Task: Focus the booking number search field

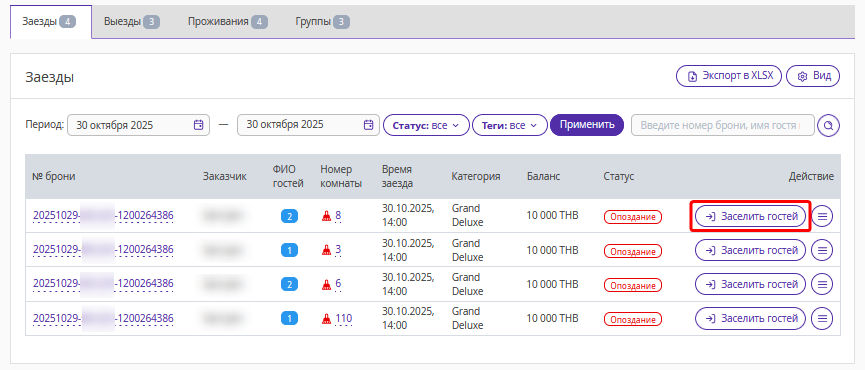Action: 723,125
